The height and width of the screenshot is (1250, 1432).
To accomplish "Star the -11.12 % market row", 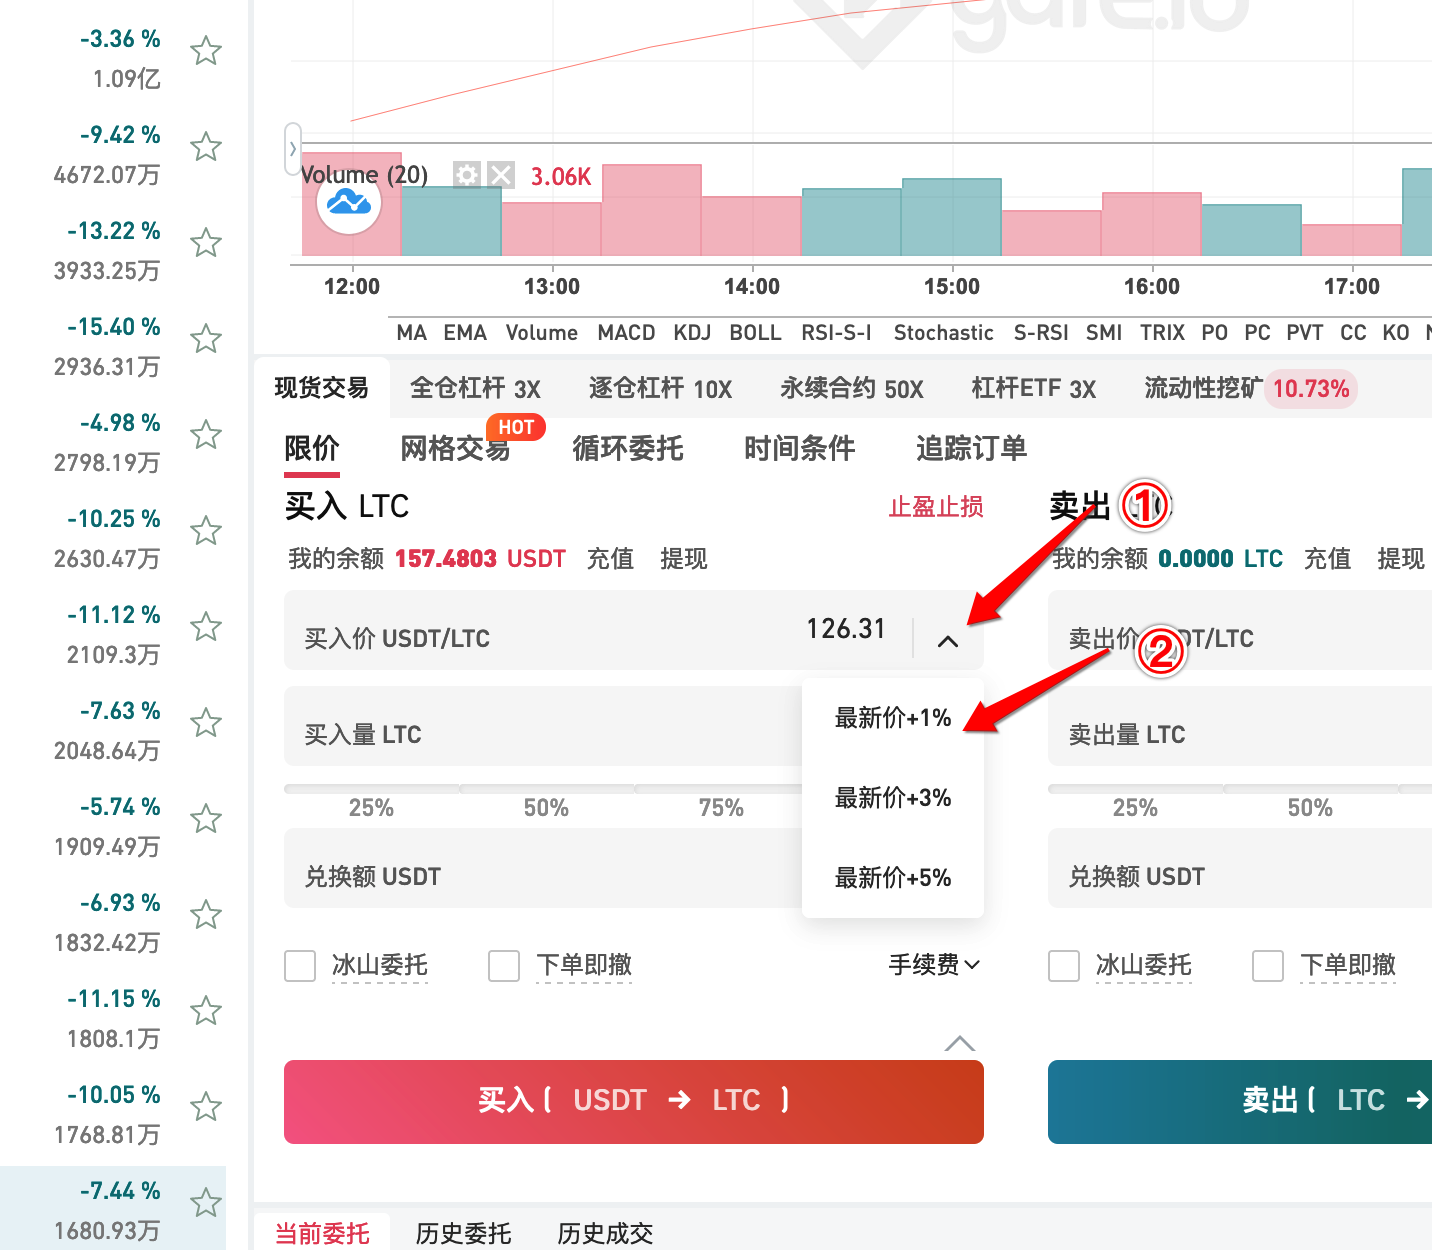I will pyautogui.click(x=206, y=627).
